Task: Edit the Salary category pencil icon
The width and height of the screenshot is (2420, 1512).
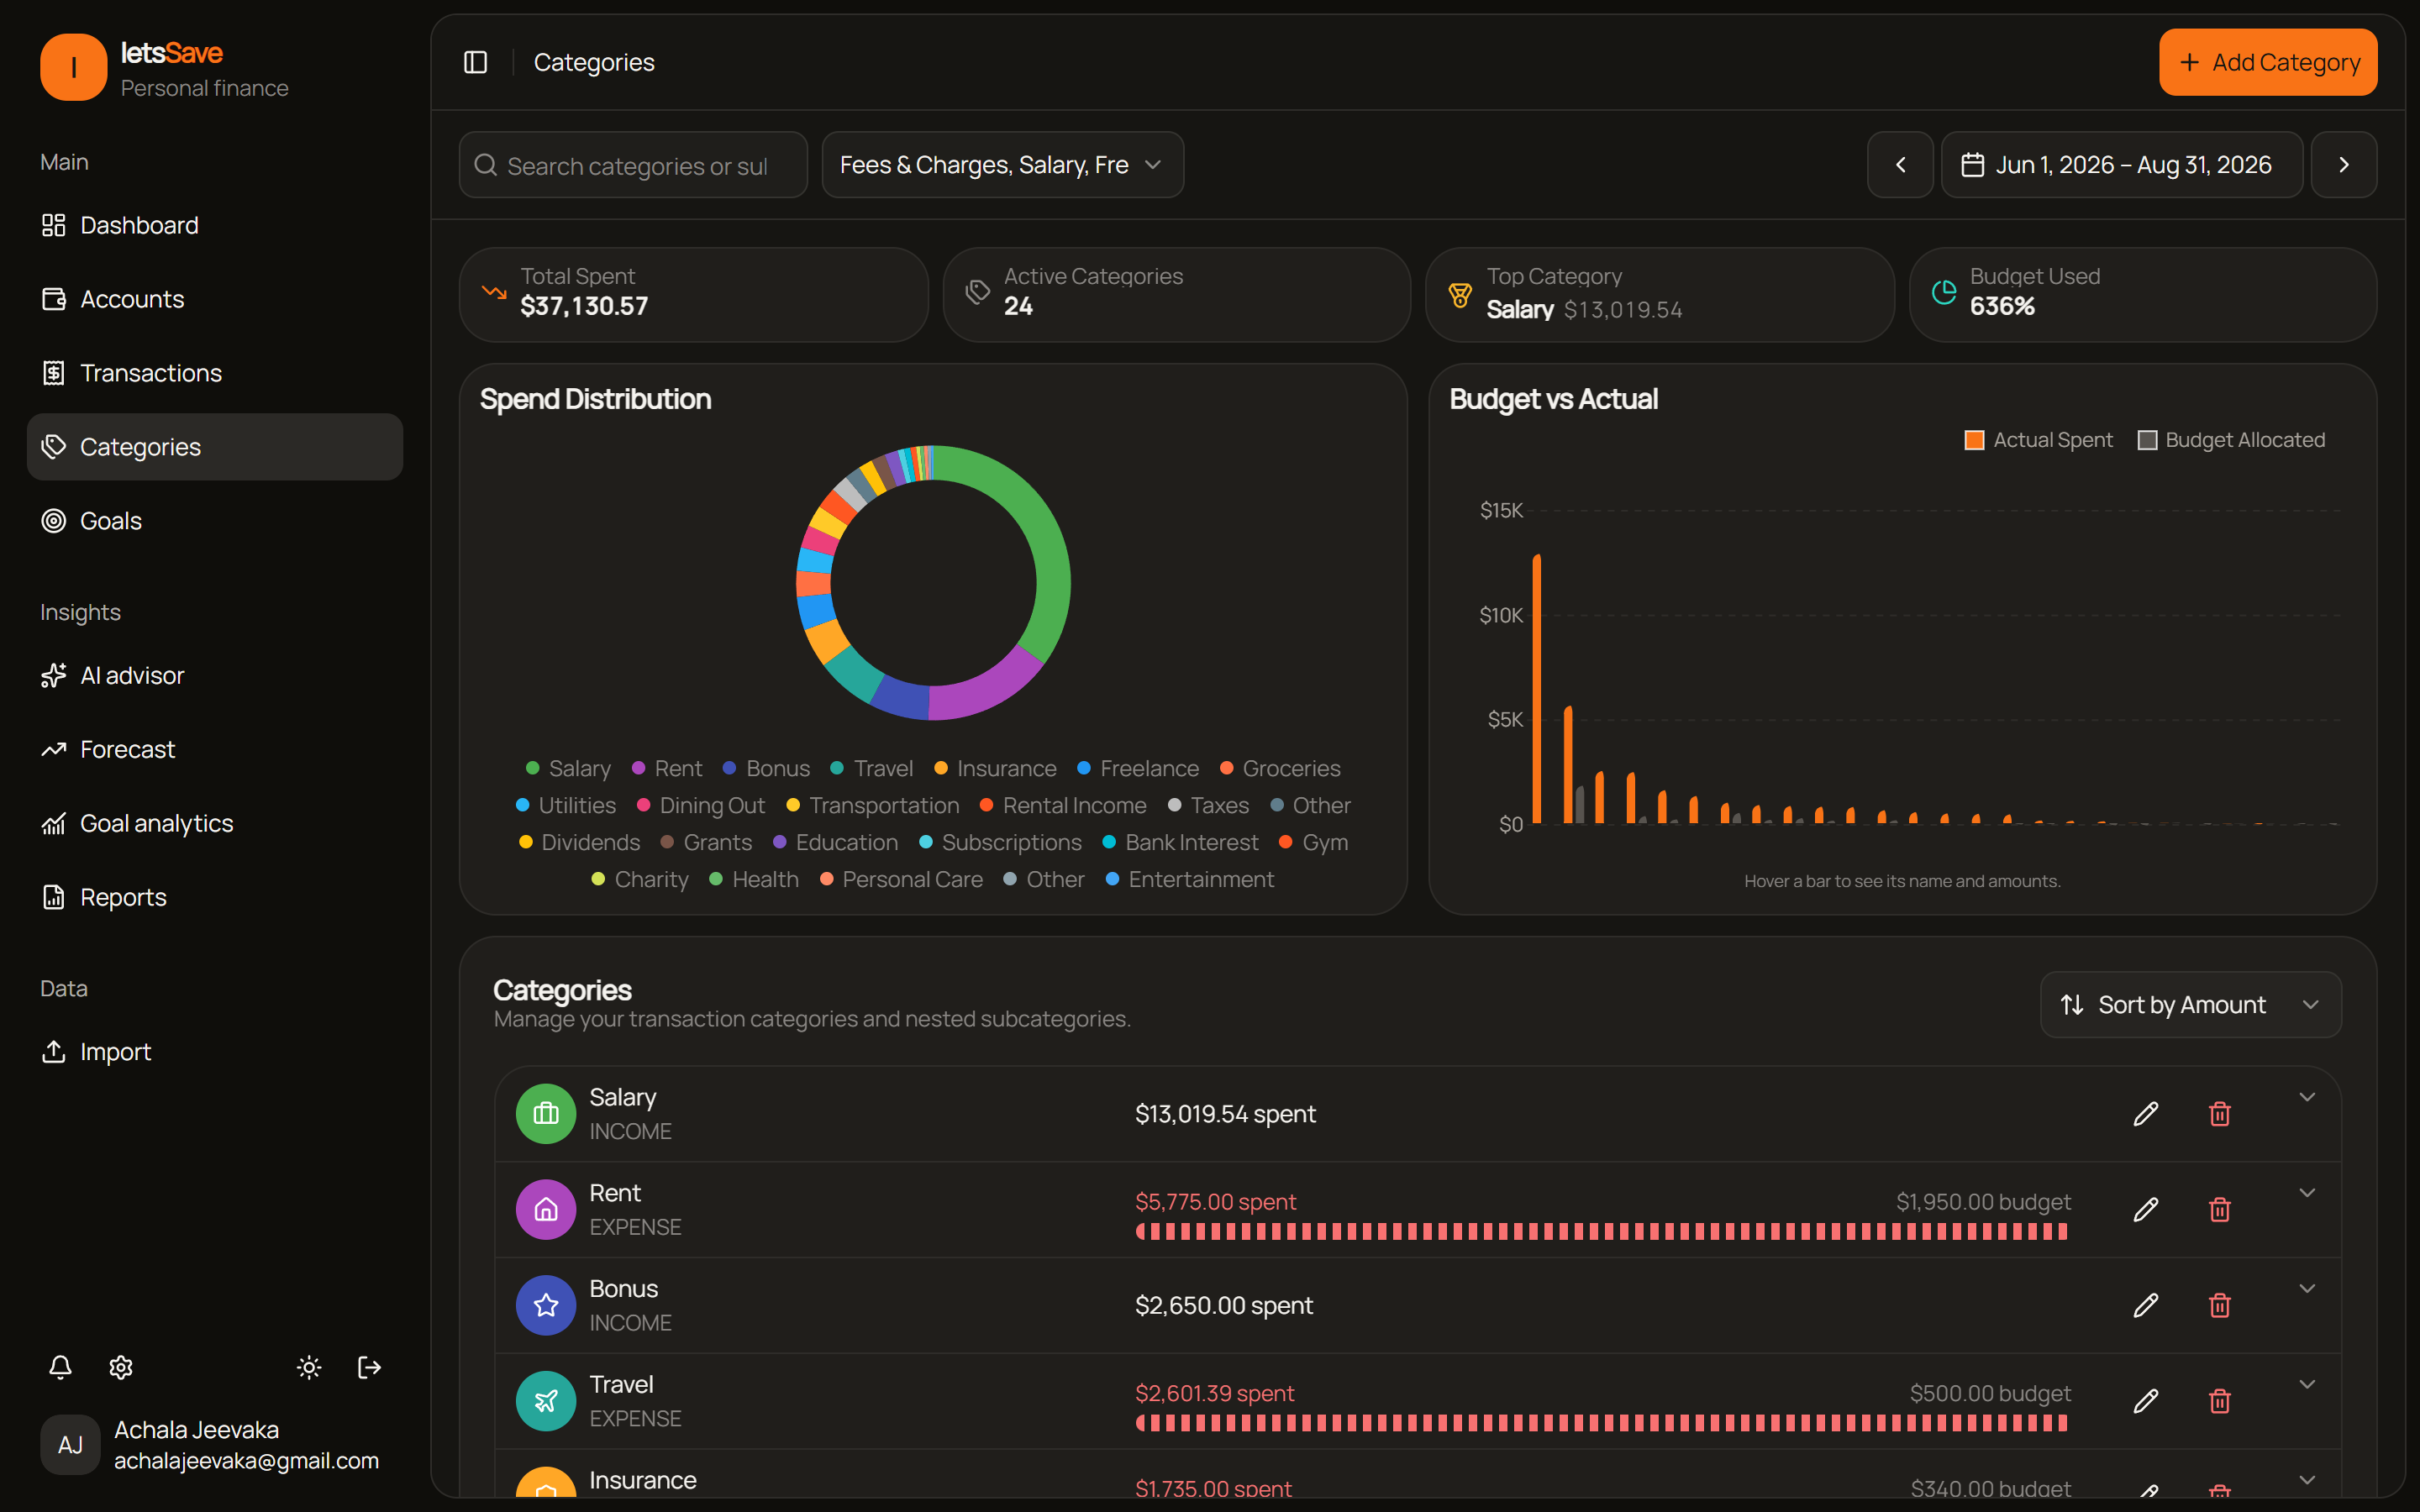Action: point(2145,1114)
